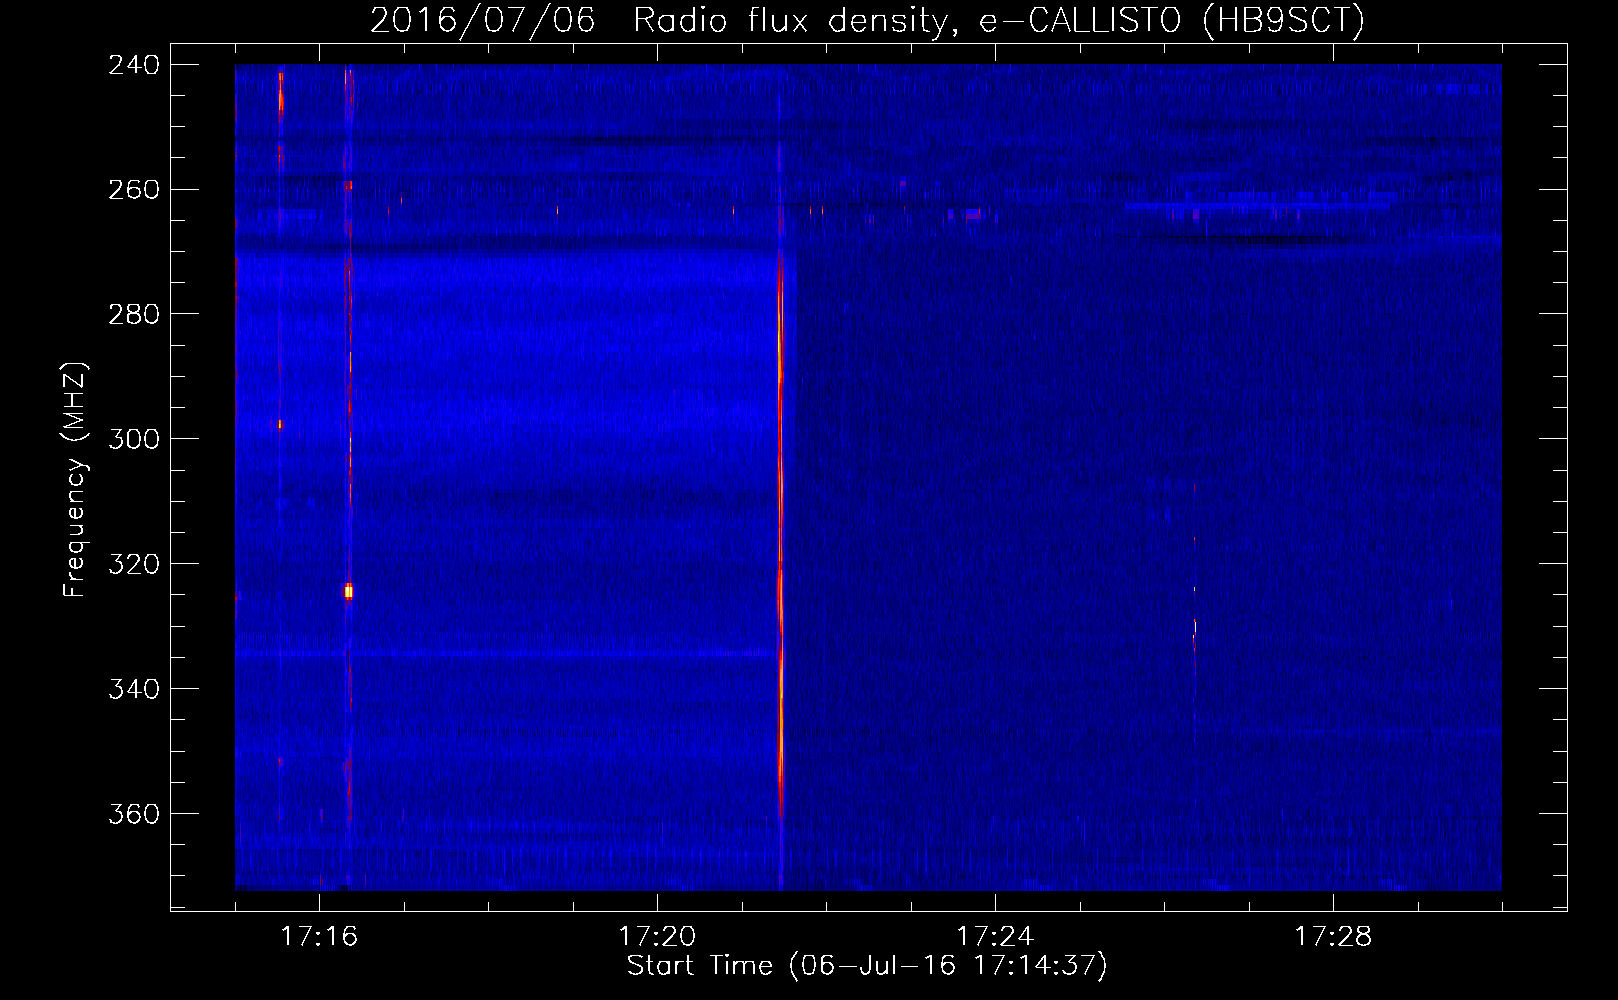Select the 340 frequency axis label
This screenshot has height=1000, width=1618.
point(134,690)
